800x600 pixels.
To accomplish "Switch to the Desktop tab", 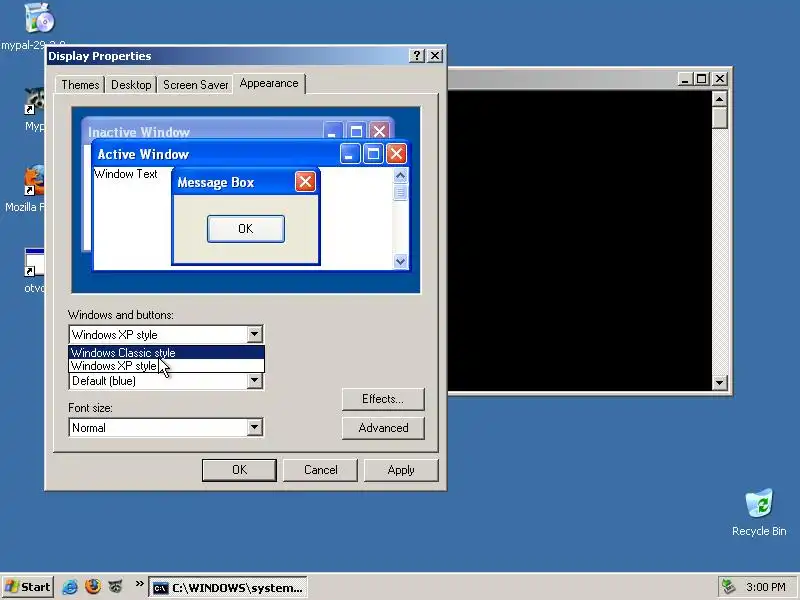I will pyautogui.click(x=131, y=85).
